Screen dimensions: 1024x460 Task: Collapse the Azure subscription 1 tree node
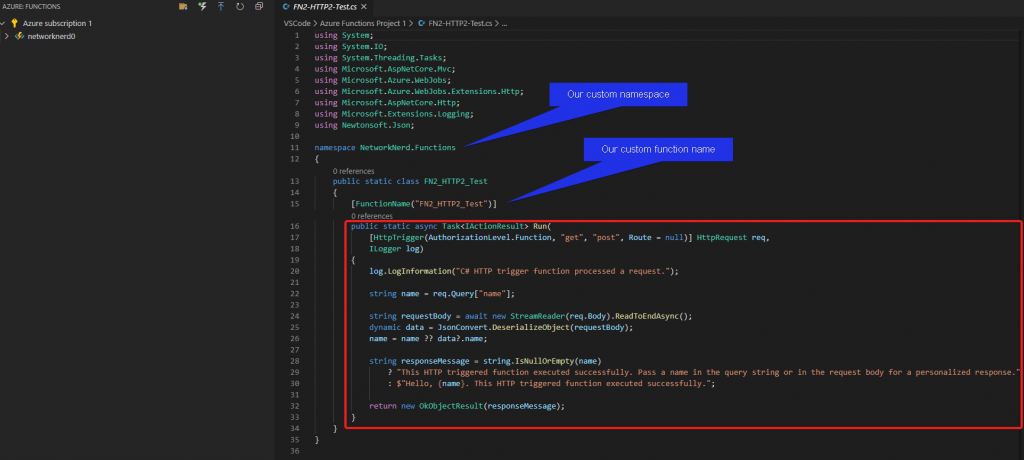(3, 23)
